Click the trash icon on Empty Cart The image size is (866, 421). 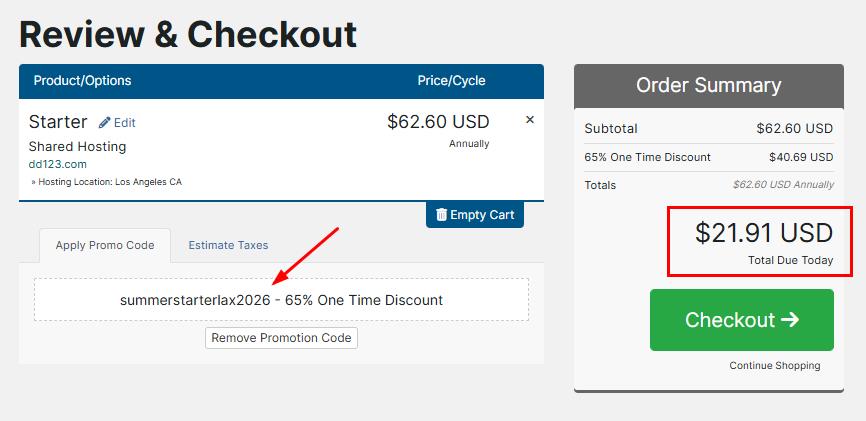[x=441, y=214]
